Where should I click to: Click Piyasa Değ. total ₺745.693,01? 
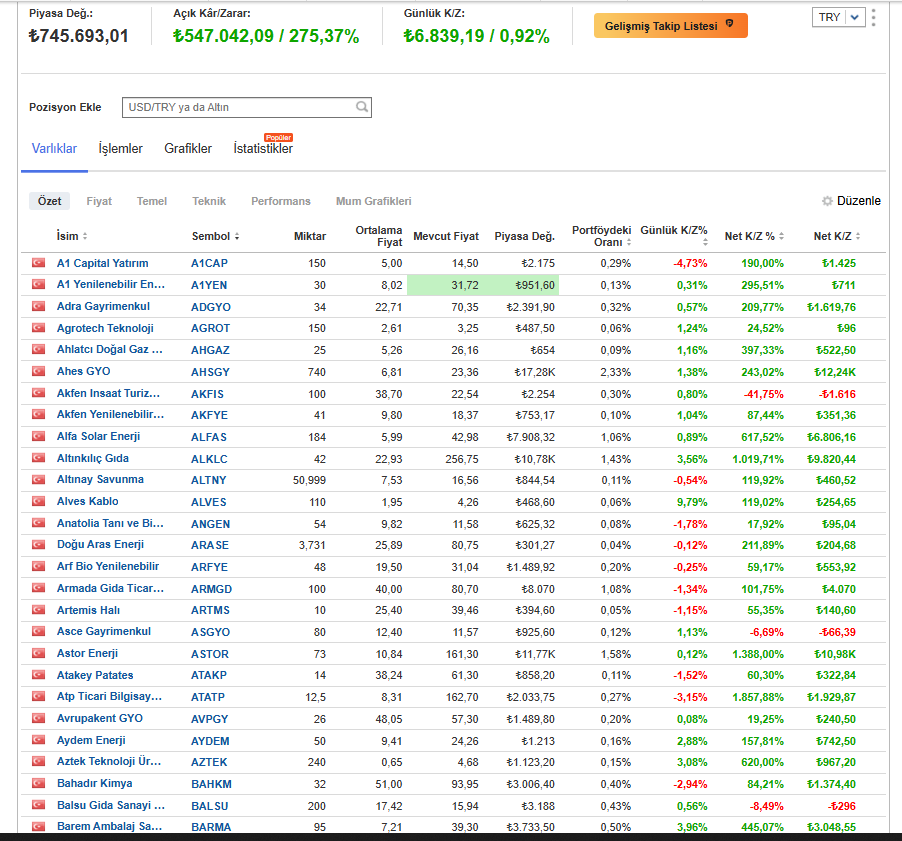(x=78, y=36)
